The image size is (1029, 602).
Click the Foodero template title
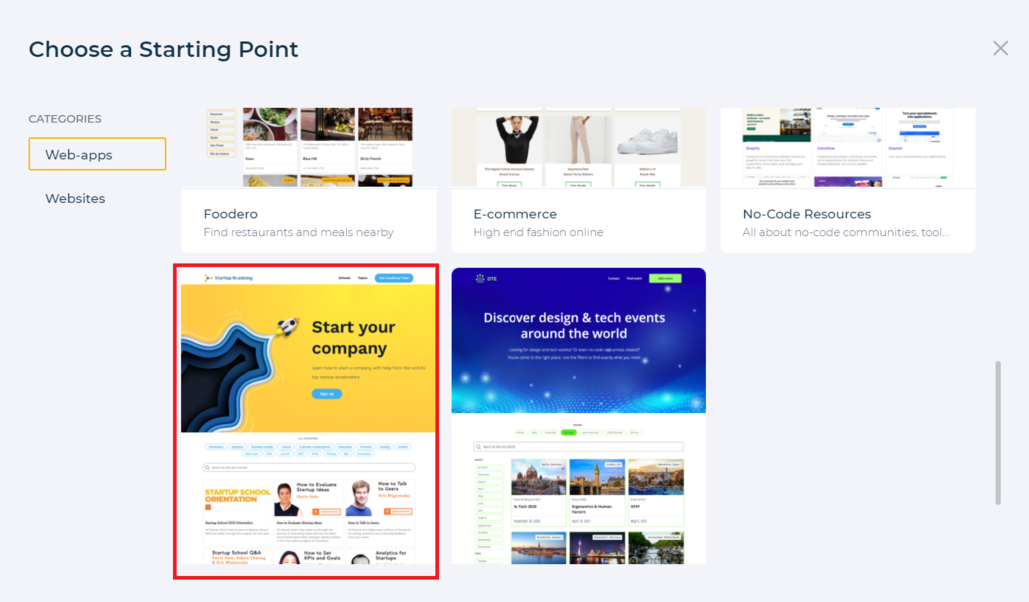tap(230, 214)
